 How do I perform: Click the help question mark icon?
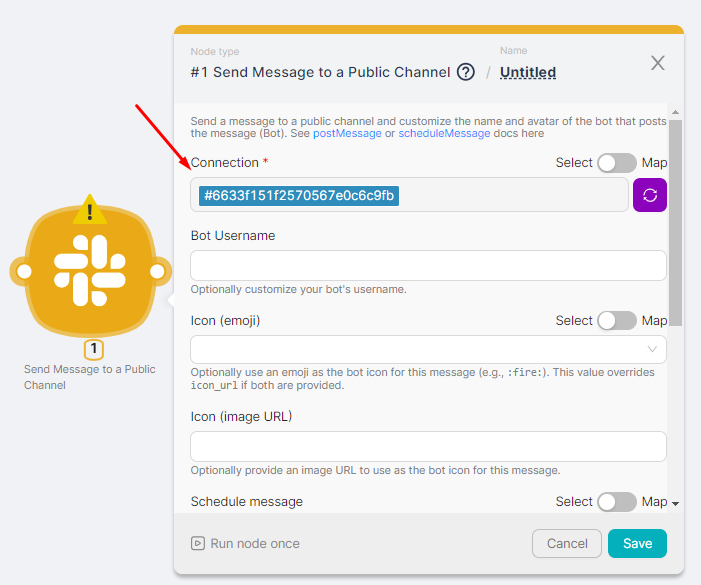click(466, 72)
